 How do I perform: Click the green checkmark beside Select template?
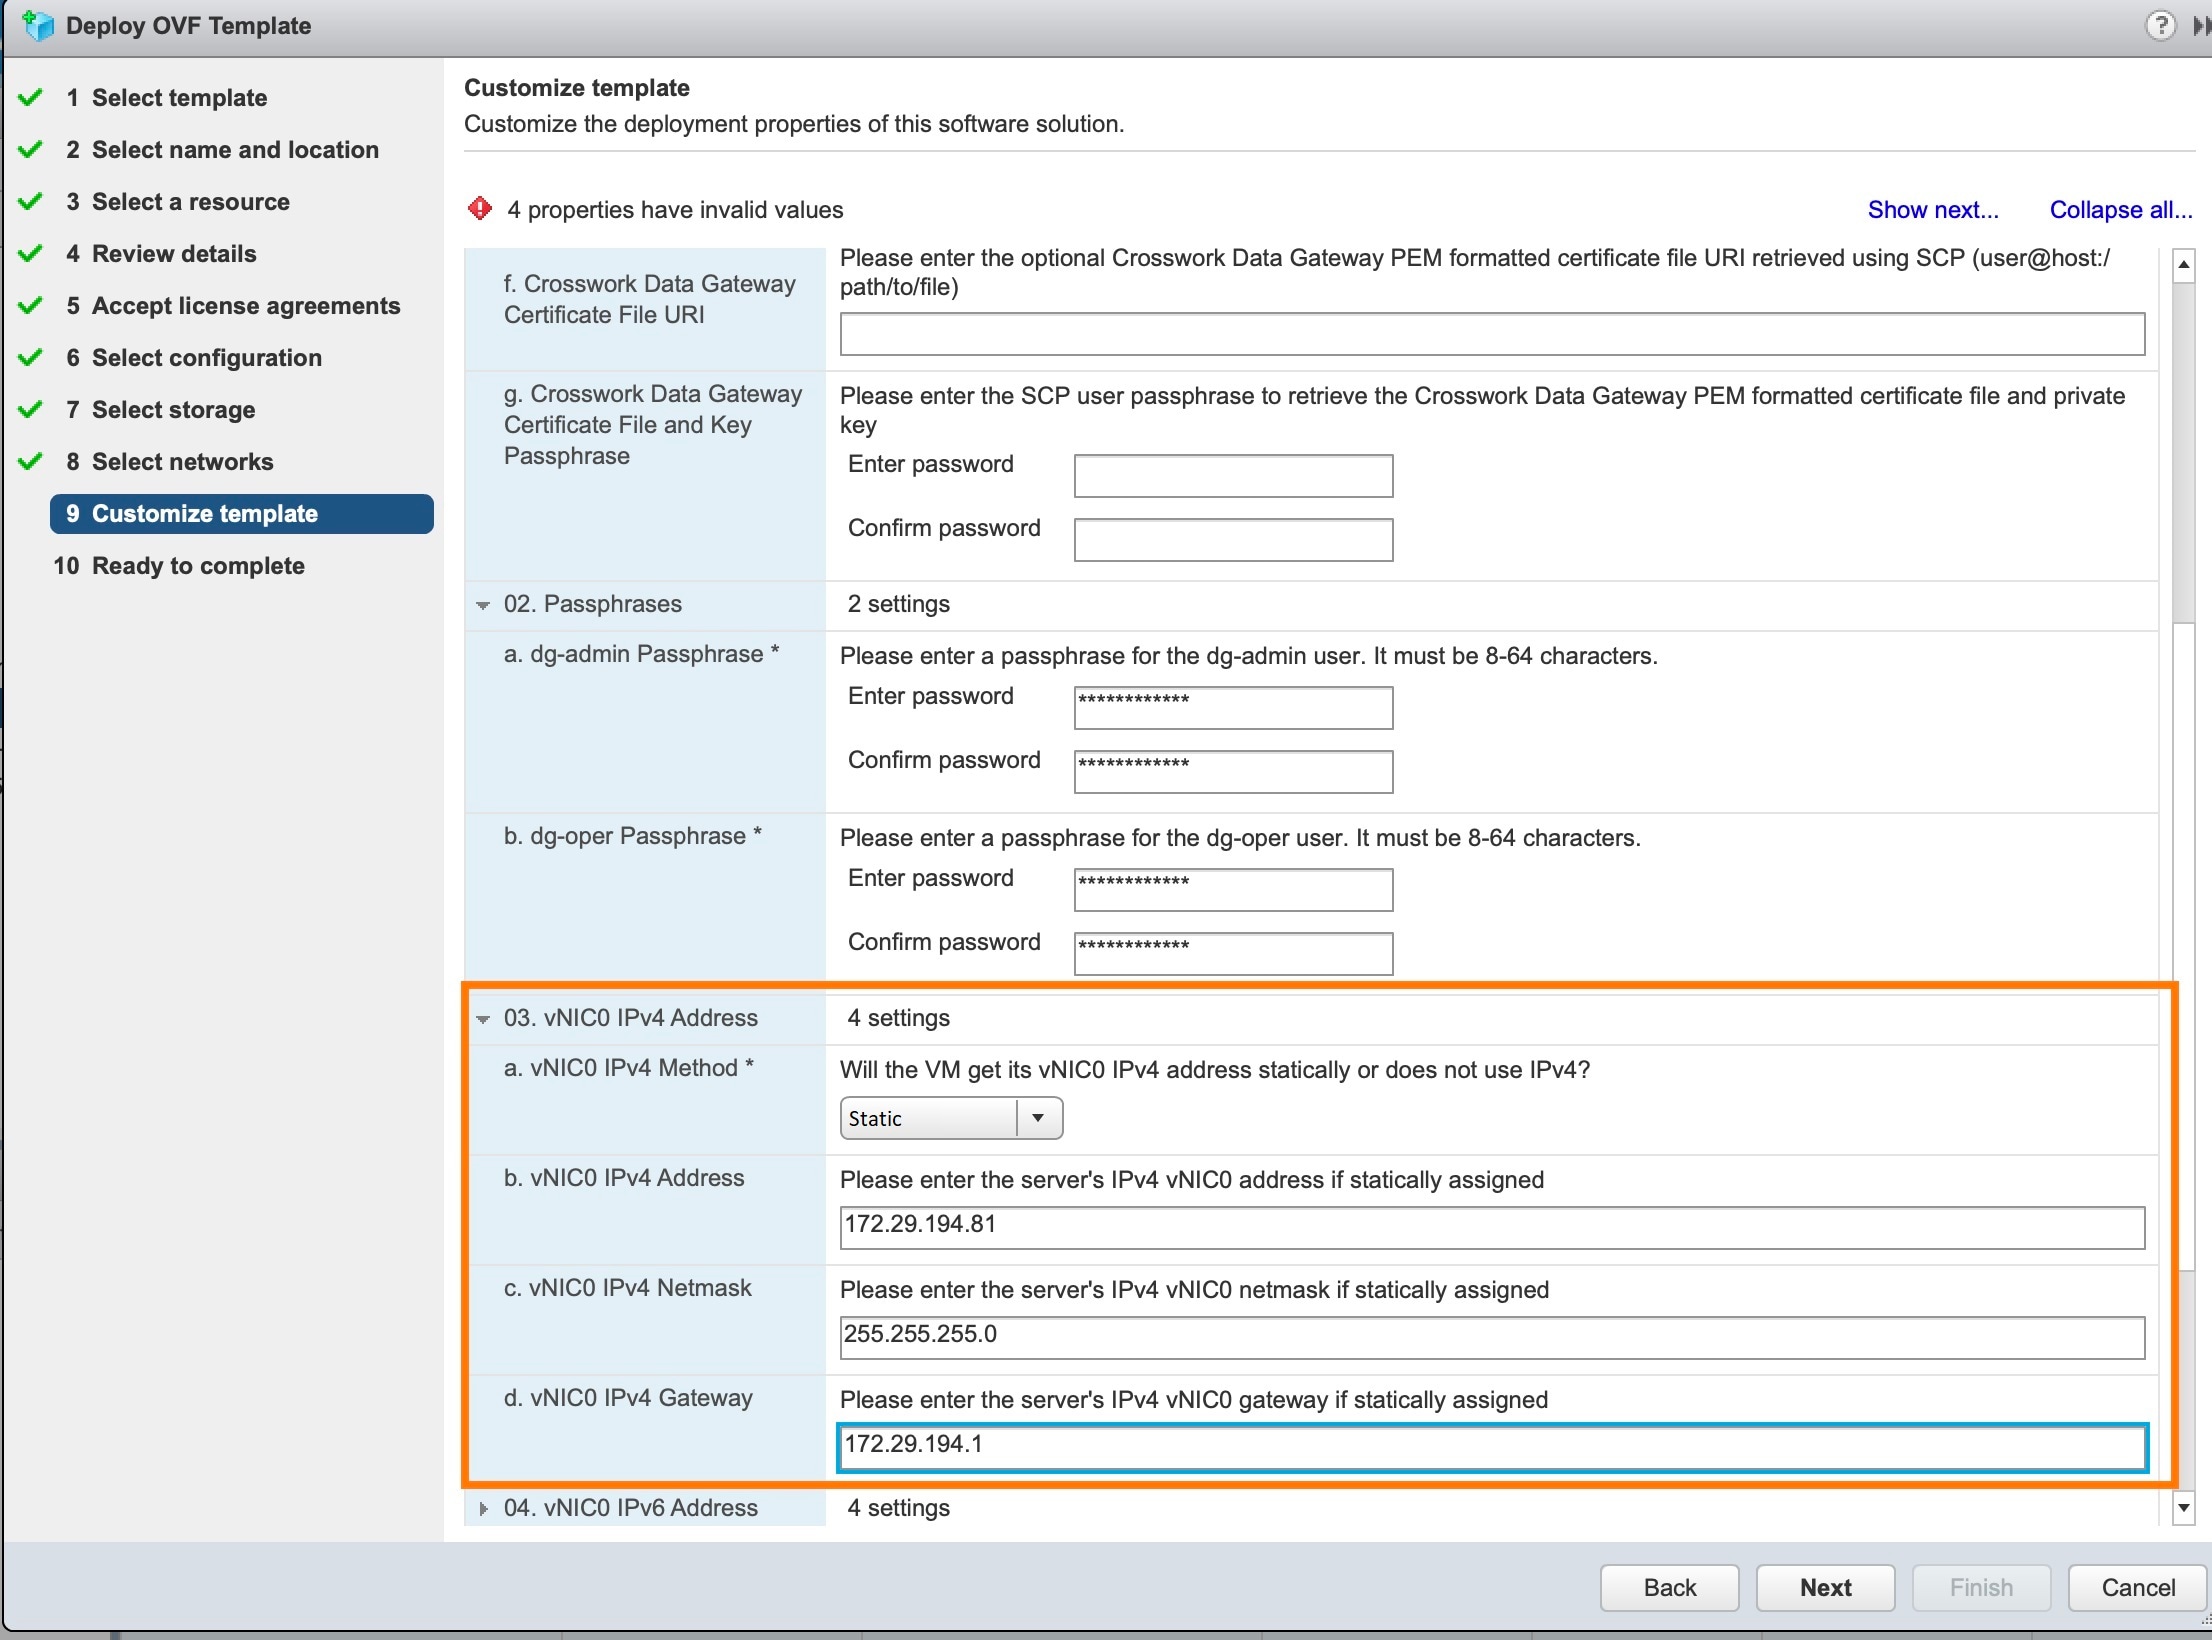30,96
